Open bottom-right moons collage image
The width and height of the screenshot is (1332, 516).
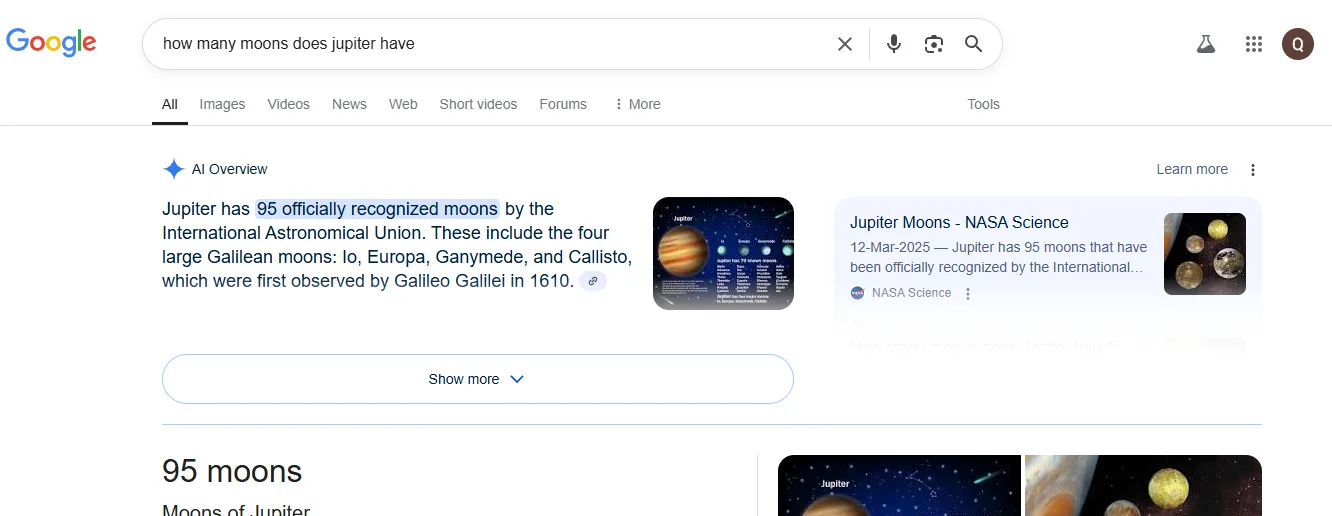click(1143, 486)
